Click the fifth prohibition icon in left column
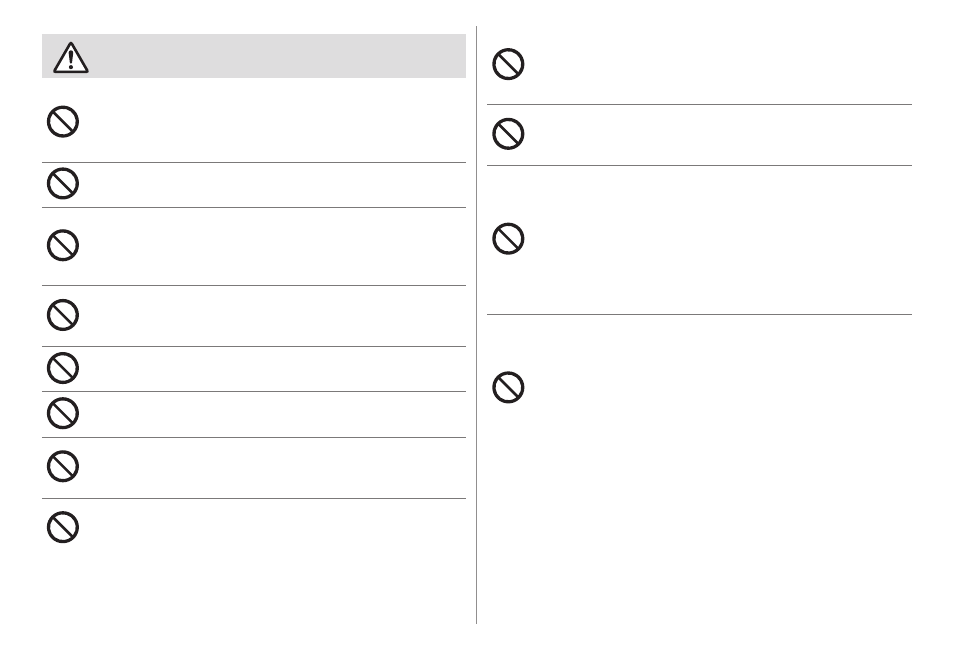954x671 pixels. [x=63, y=368]
